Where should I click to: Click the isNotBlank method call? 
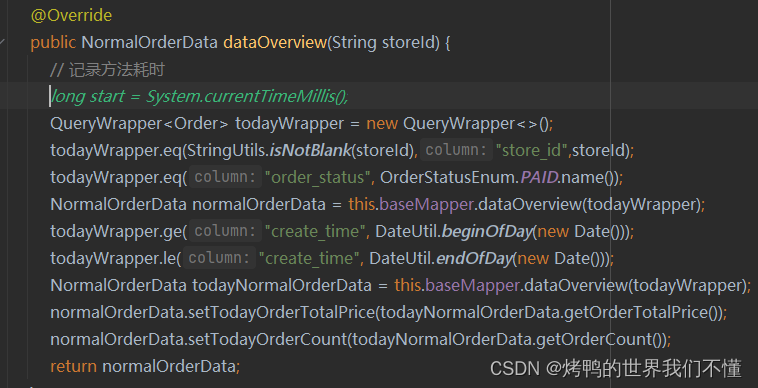pyautogui.click(x=310, y=150)
